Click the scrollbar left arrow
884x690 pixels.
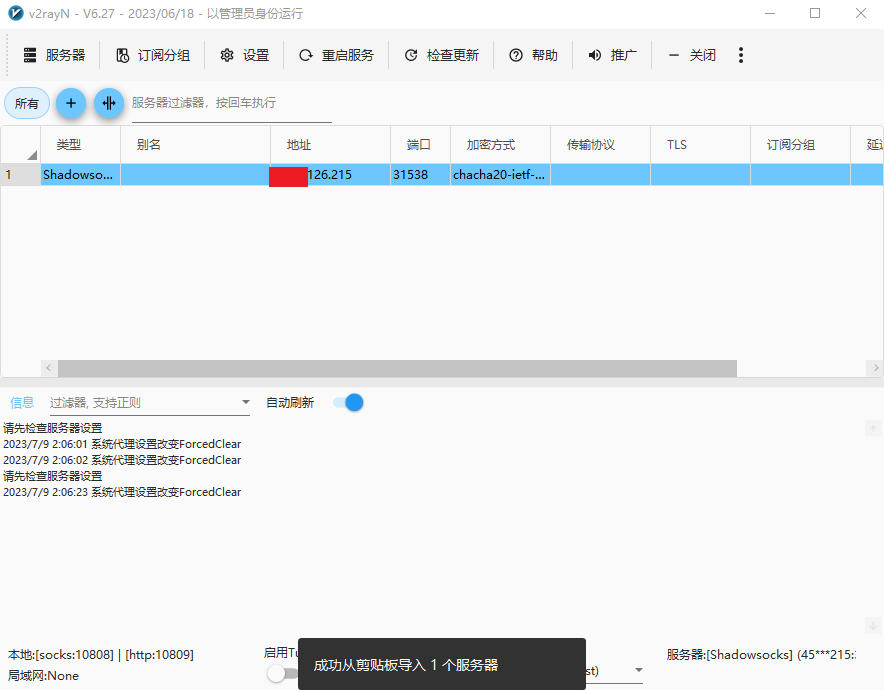pos(48,368)
